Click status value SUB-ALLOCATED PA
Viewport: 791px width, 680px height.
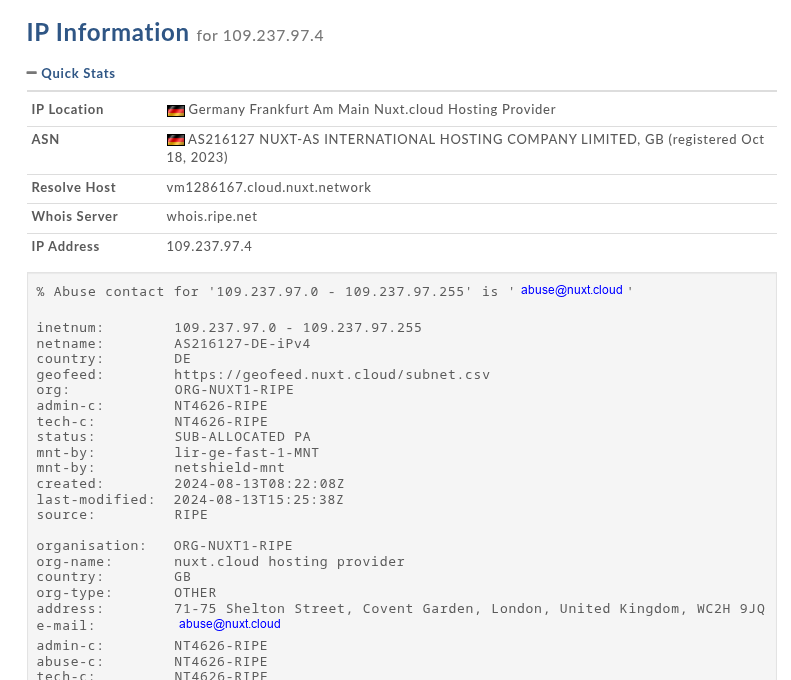243,437
